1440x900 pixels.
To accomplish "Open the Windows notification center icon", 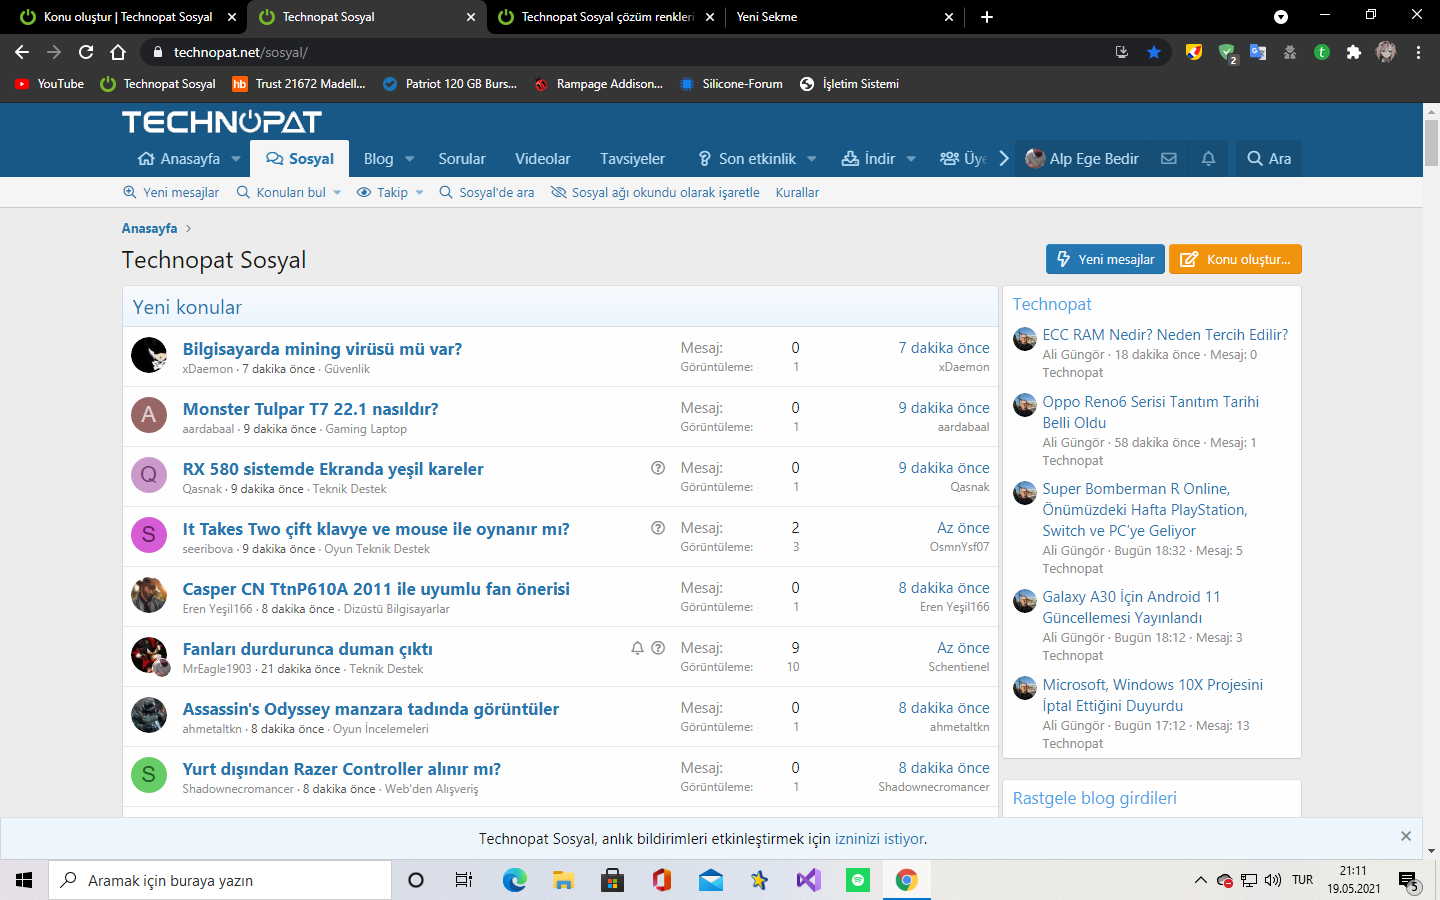I will (x=1409, y=881).
